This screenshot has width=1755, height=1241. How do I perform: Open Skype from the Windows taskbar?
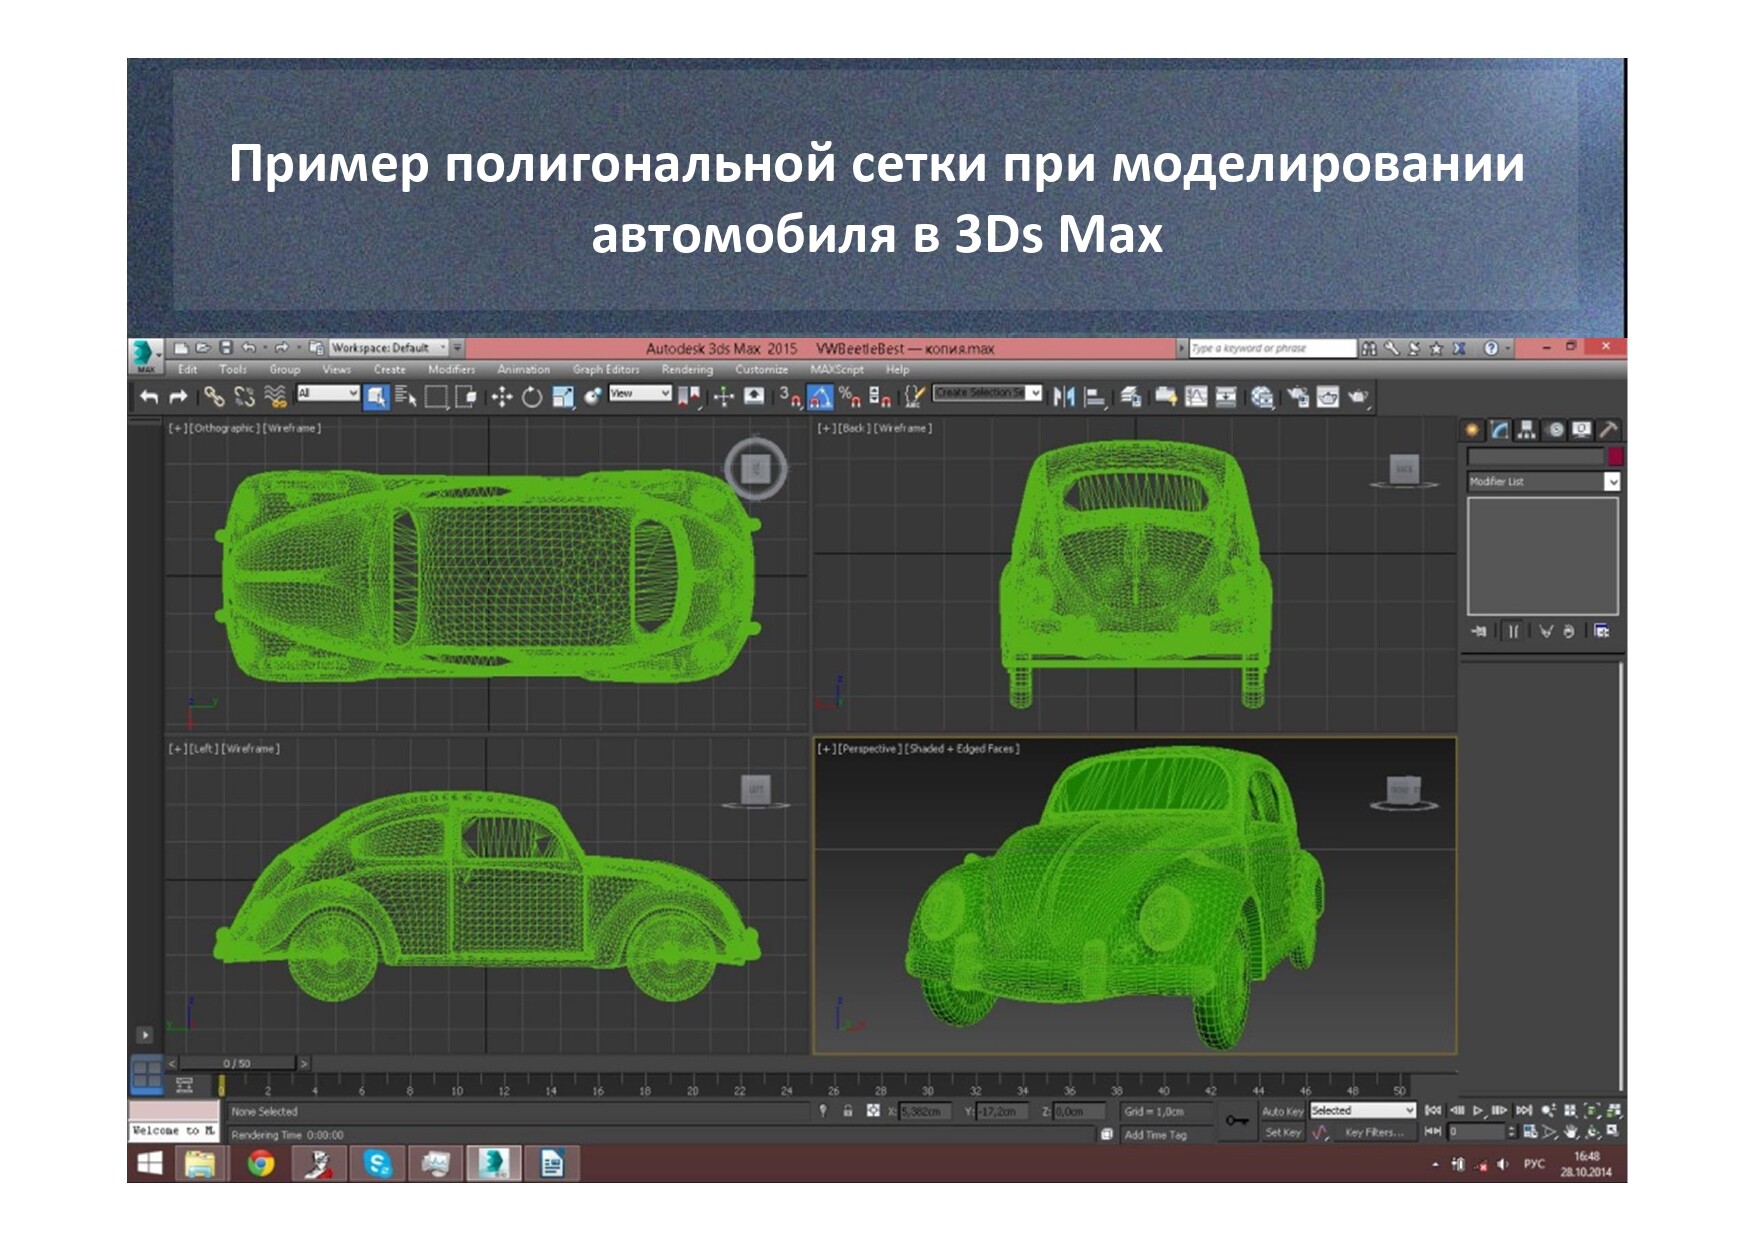[x=377, y=1164]
